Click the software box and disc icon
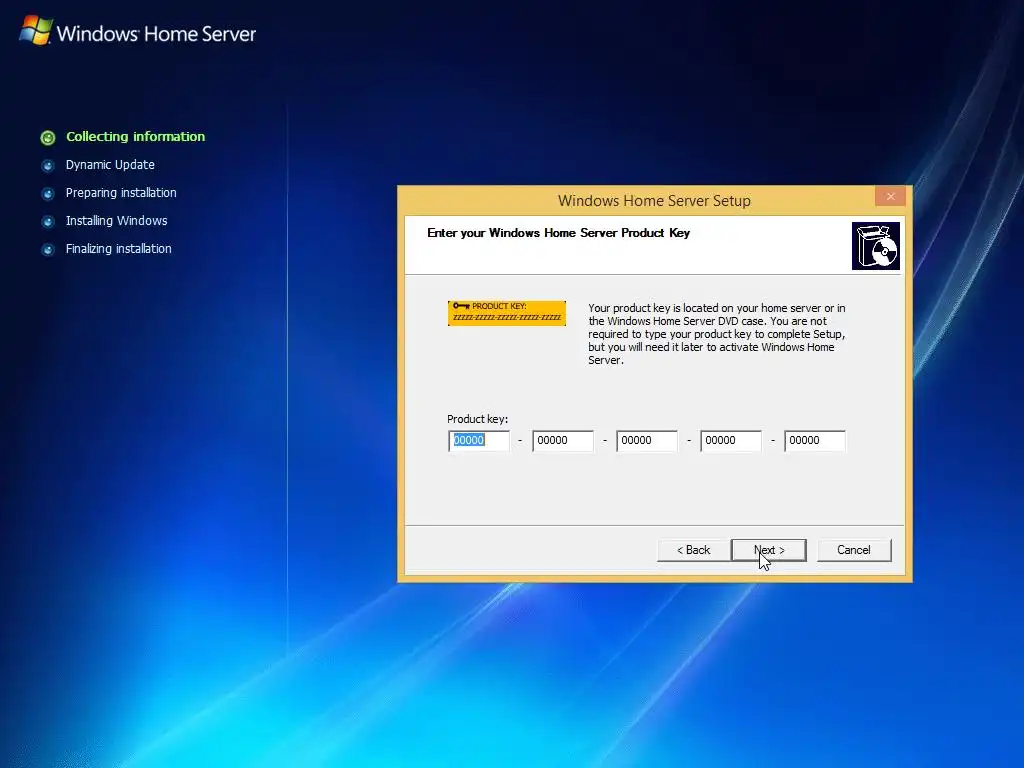This screenshot has height=768, width=1024. (876, 246)
